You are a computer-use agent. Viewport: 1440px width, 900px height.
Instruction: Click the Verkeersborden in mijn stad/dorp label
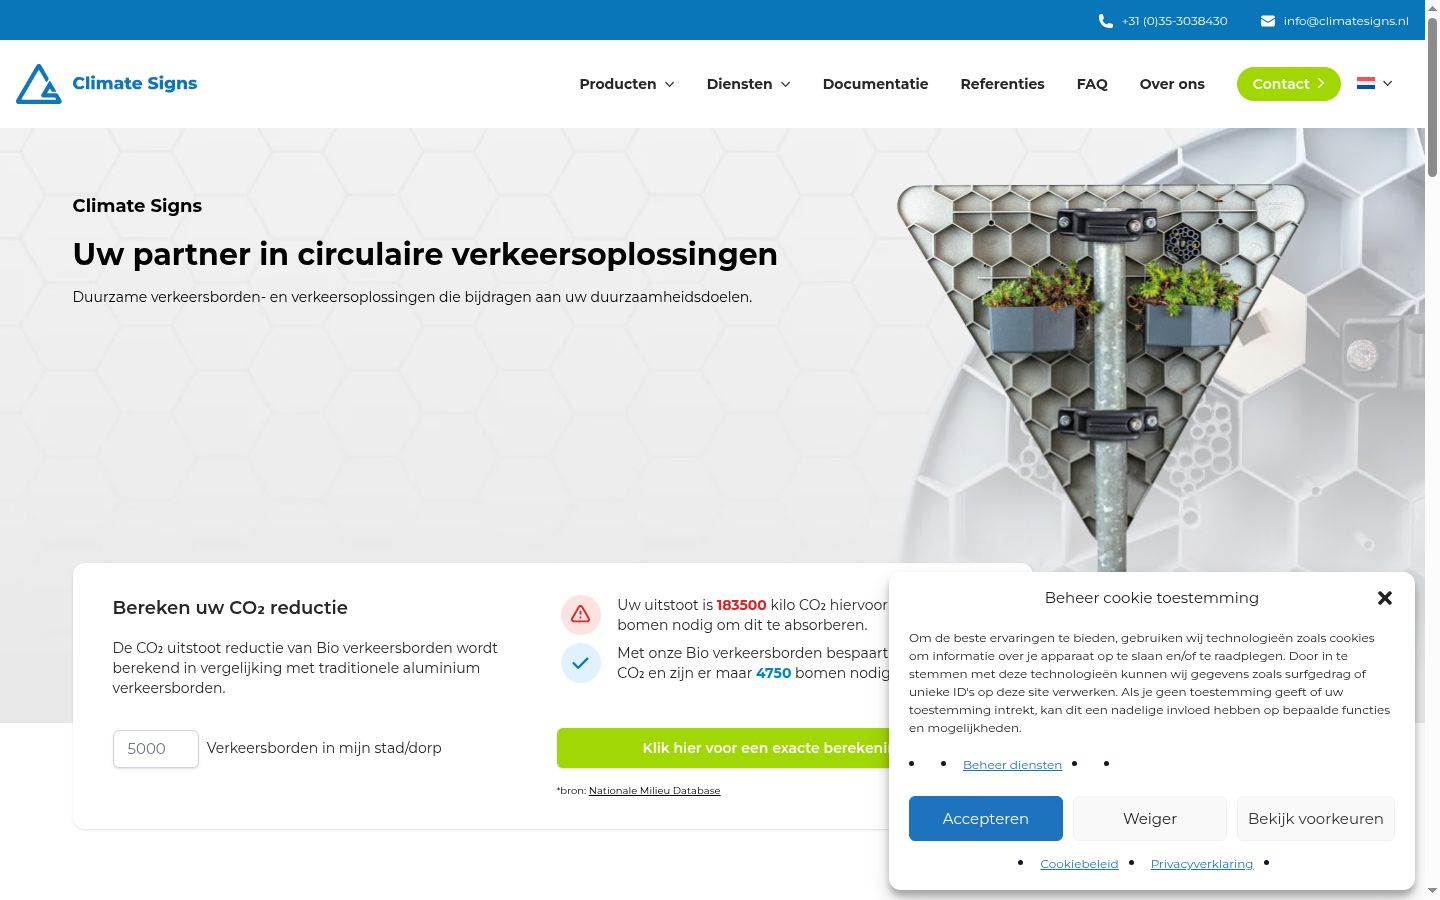324,748
